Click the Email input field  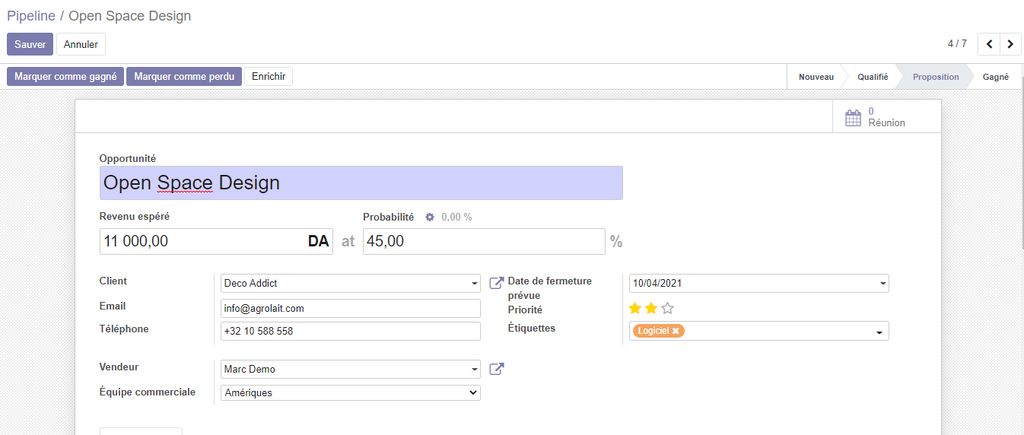coord(350,309)
